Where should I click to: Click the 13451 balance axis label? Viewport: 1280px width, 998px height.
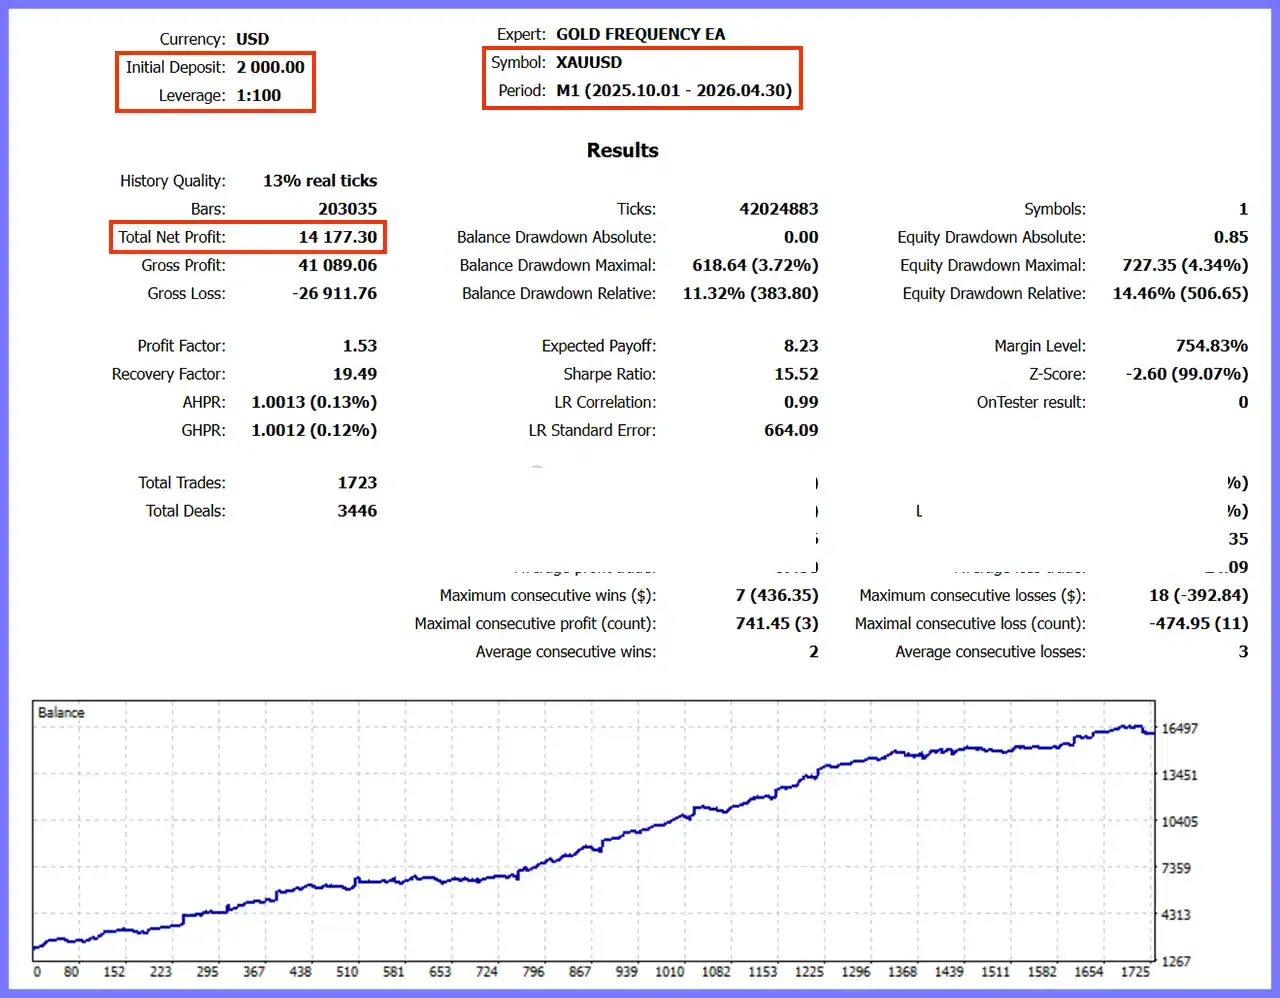point(1179,775)
